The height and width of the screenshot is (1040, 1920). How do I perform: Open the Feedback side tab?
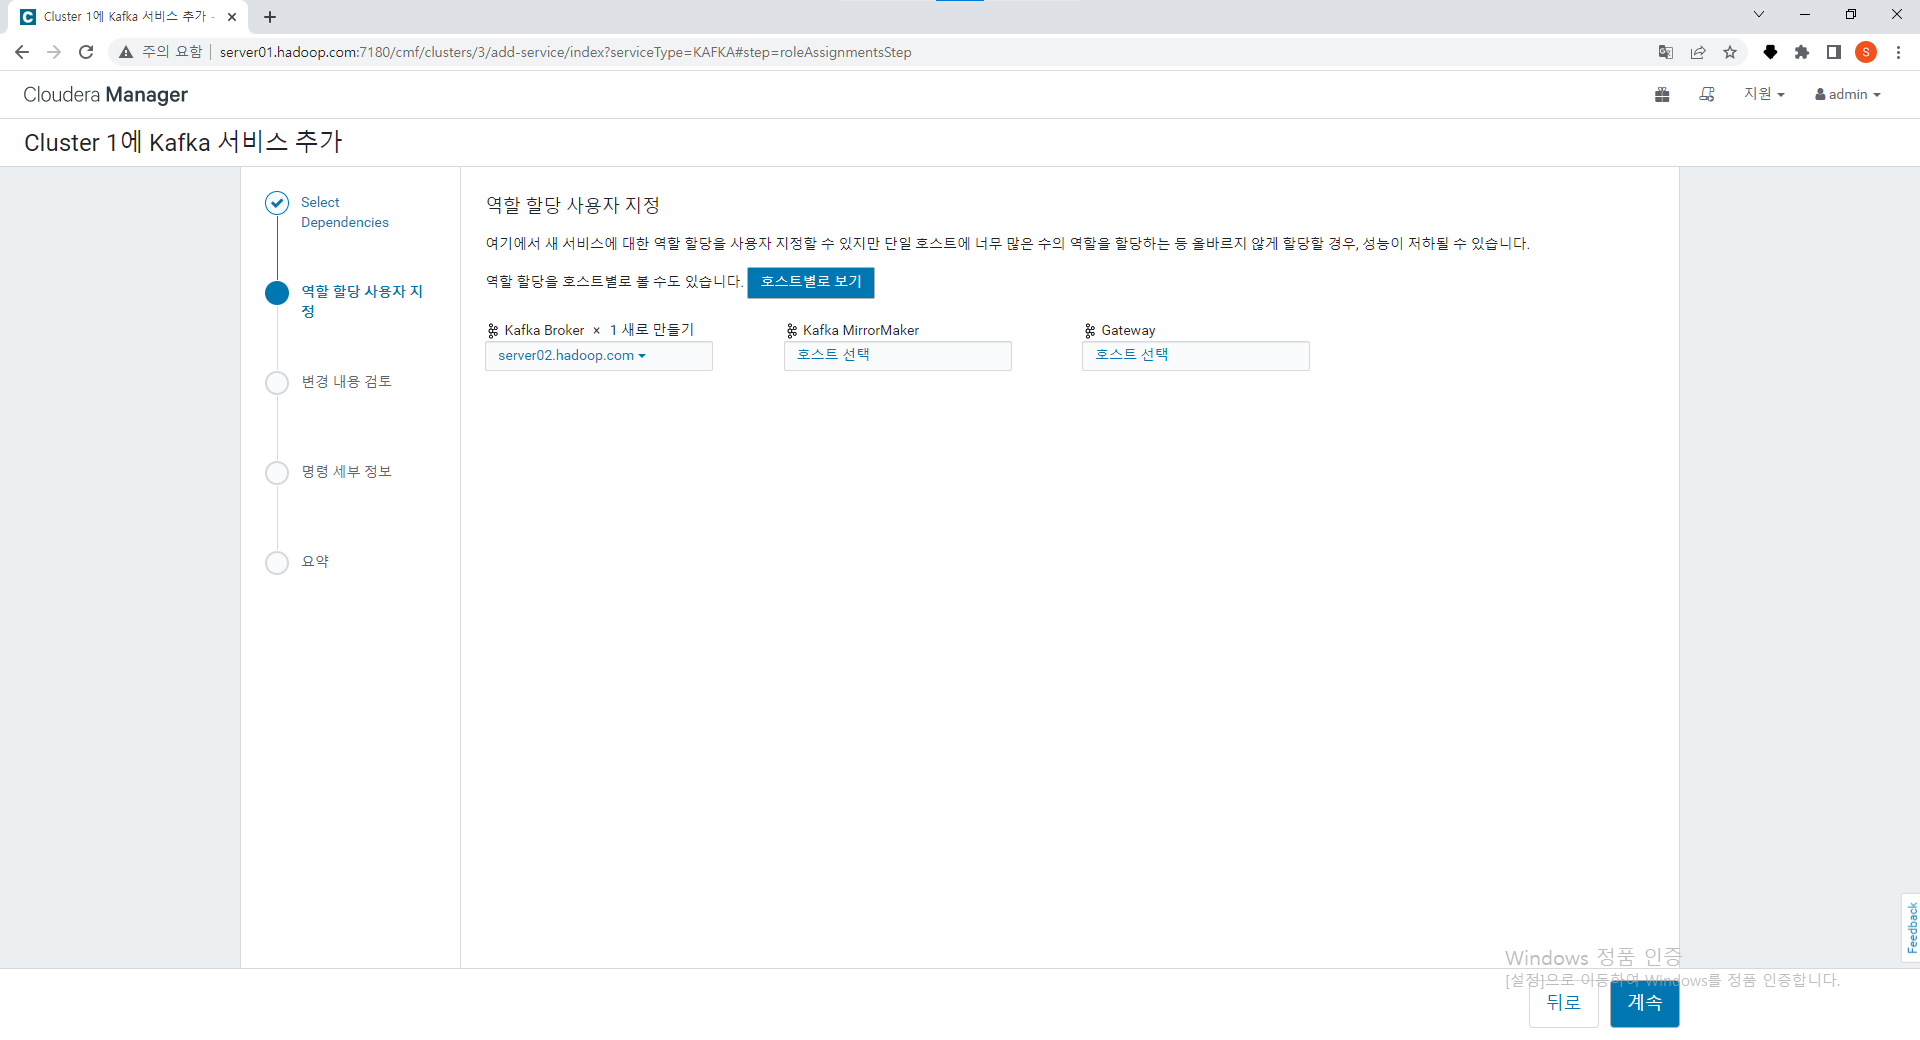[1911, 928]
